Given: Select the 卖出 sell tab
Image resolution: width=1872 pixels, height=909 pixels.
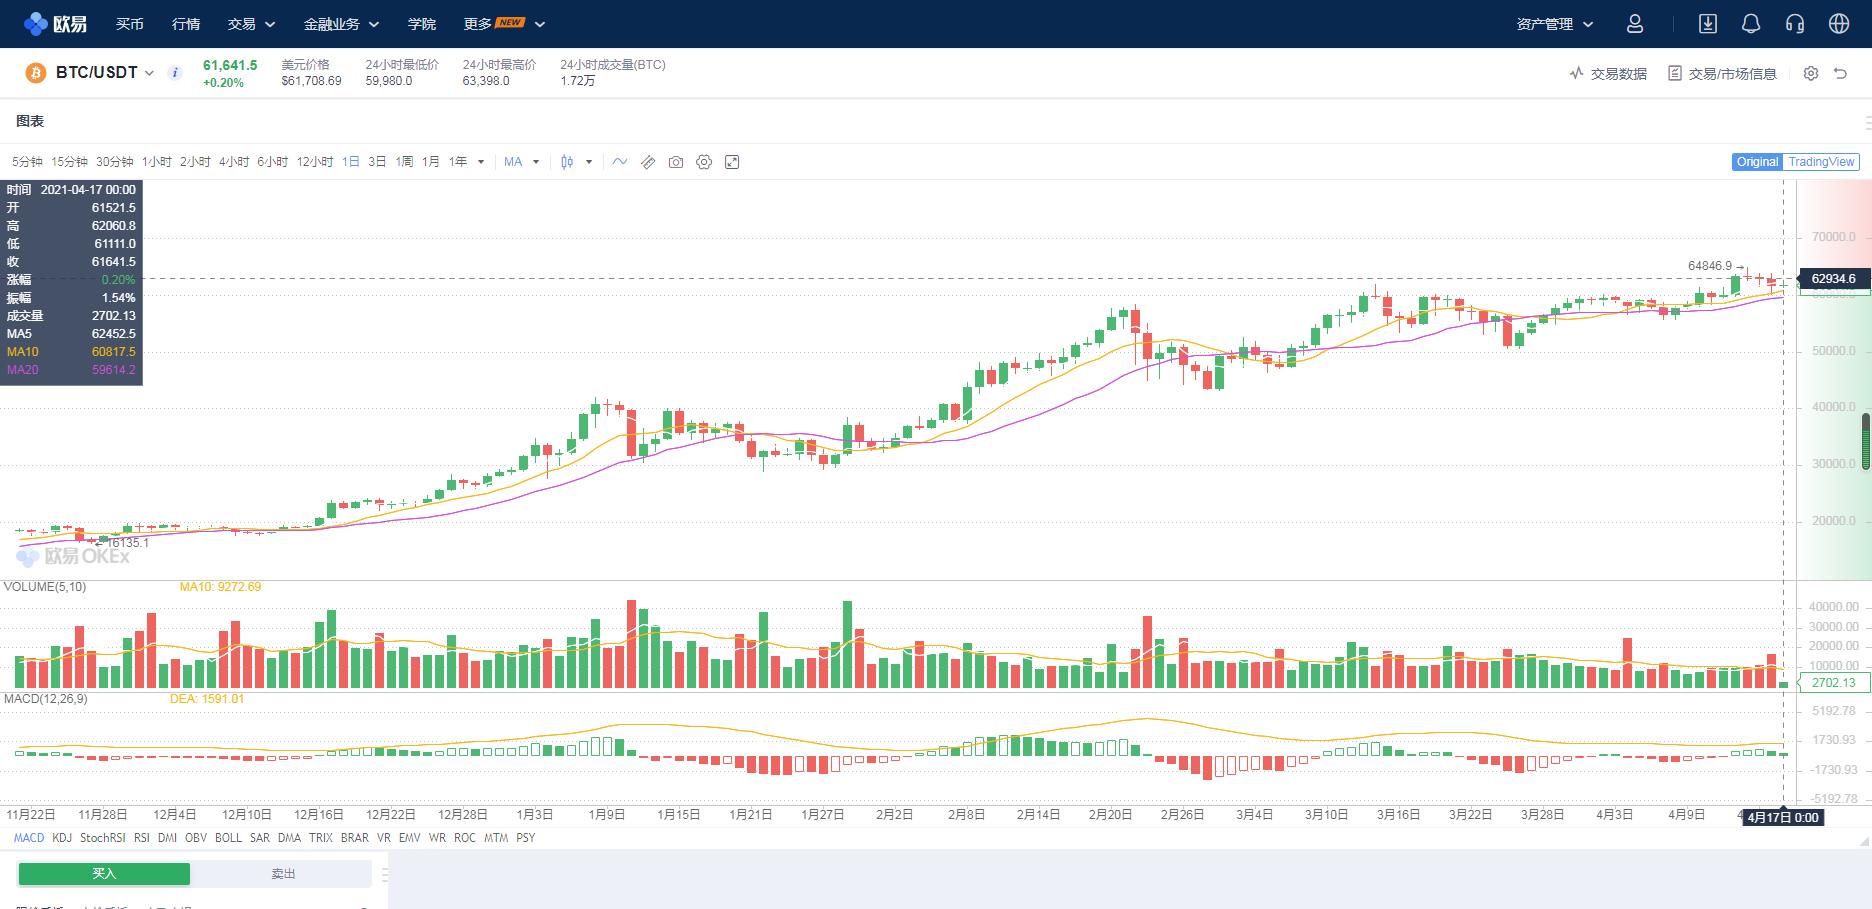Looking at the screenshot, I should pyautogui.click(x=283, y=874).
